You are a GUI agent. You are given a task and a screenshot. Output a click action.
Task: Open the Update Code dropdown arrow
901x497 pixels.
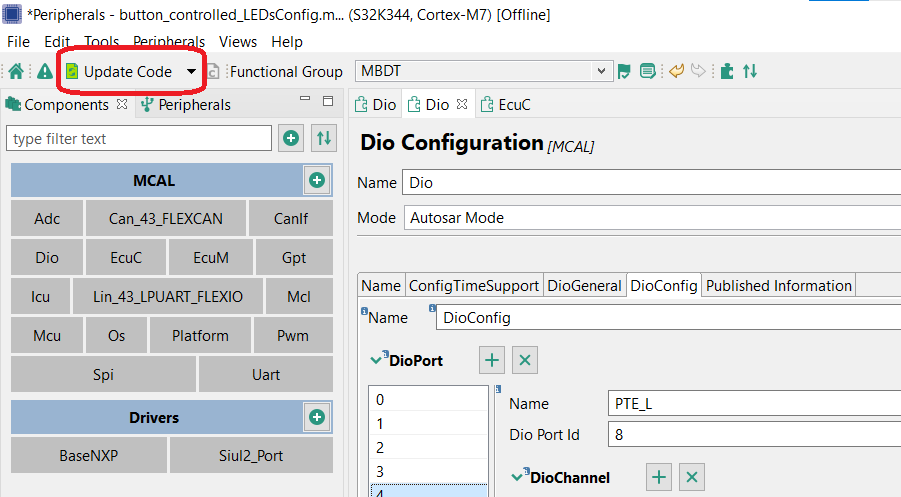(x=191, y=72)
